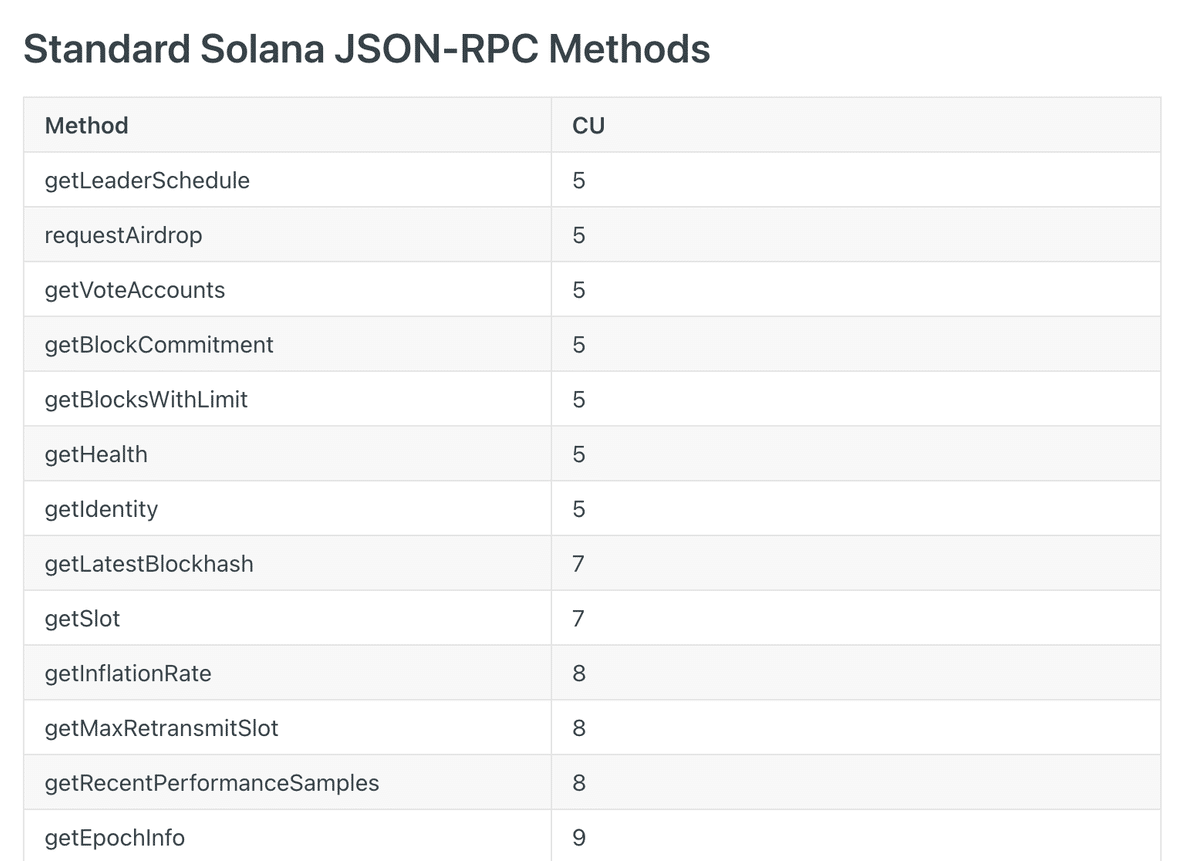Click the Method column header
Image resolution: width=1200 pixels, height=861 pixels.
point(87,125)
